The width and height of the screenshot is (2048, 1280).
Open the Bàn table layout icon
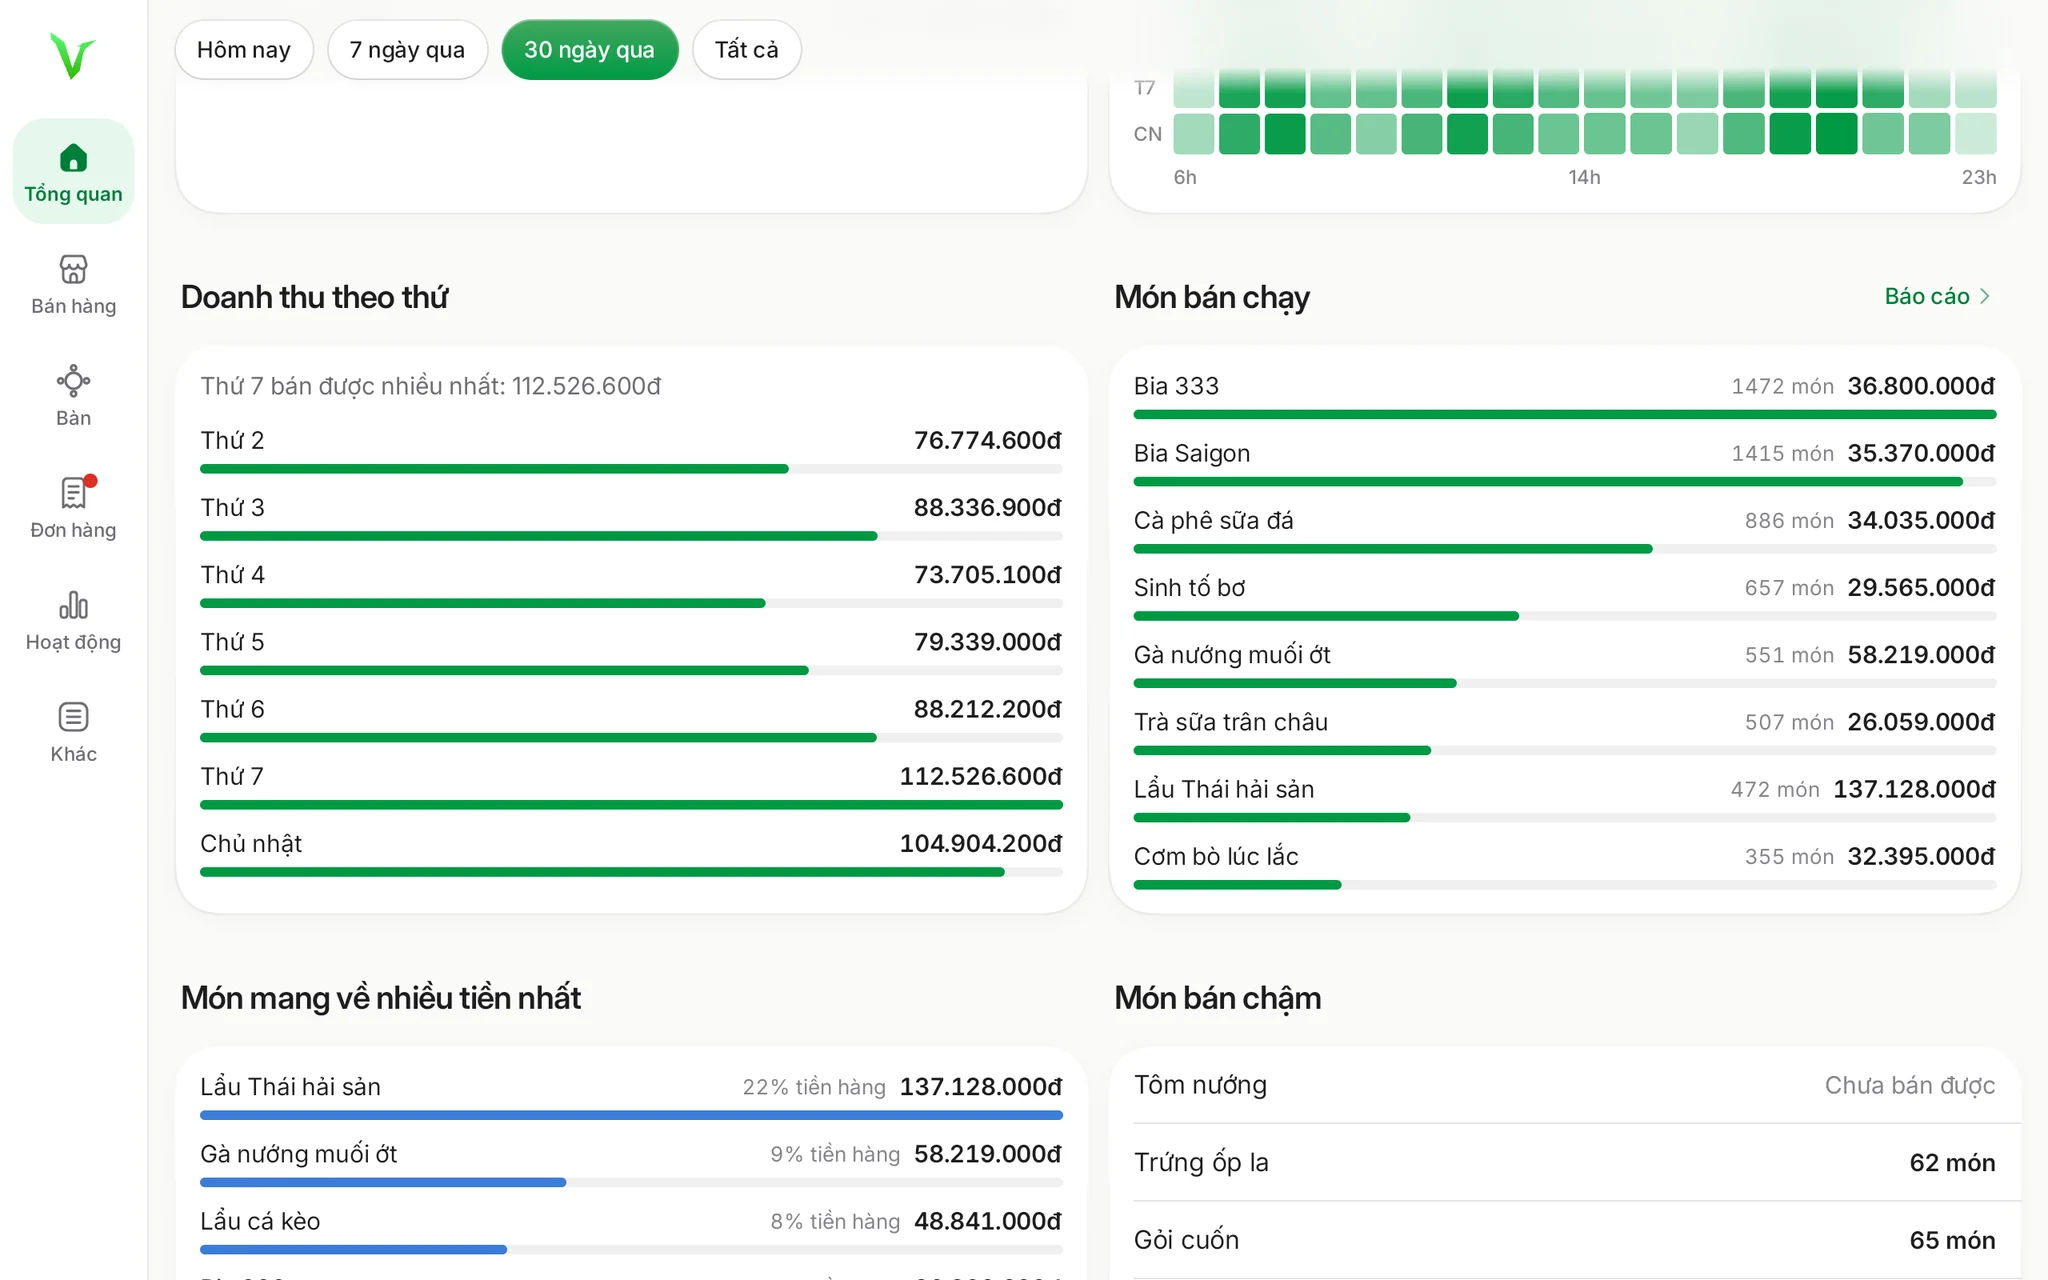pyautogui.click(x=73, y=381)
